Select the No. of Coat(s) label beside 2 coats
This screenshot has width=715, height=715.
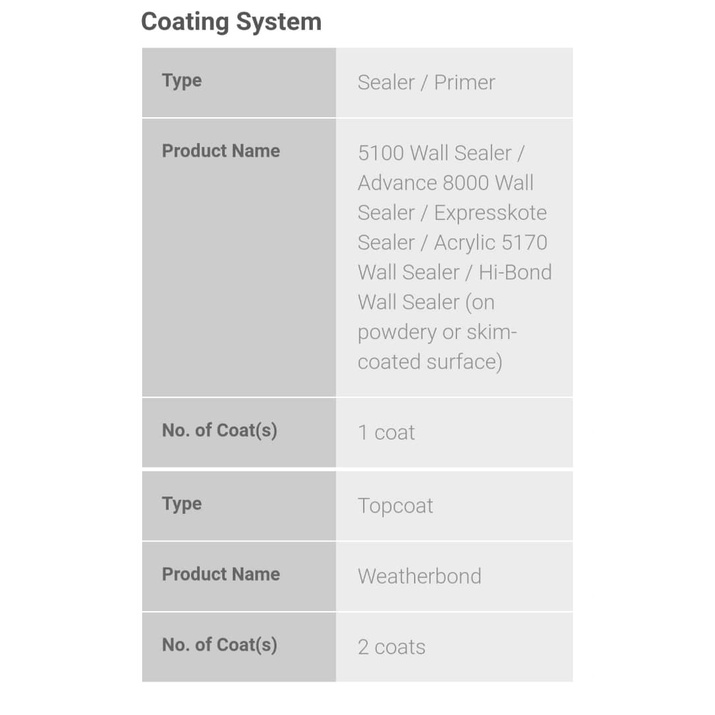click(219, 645)
